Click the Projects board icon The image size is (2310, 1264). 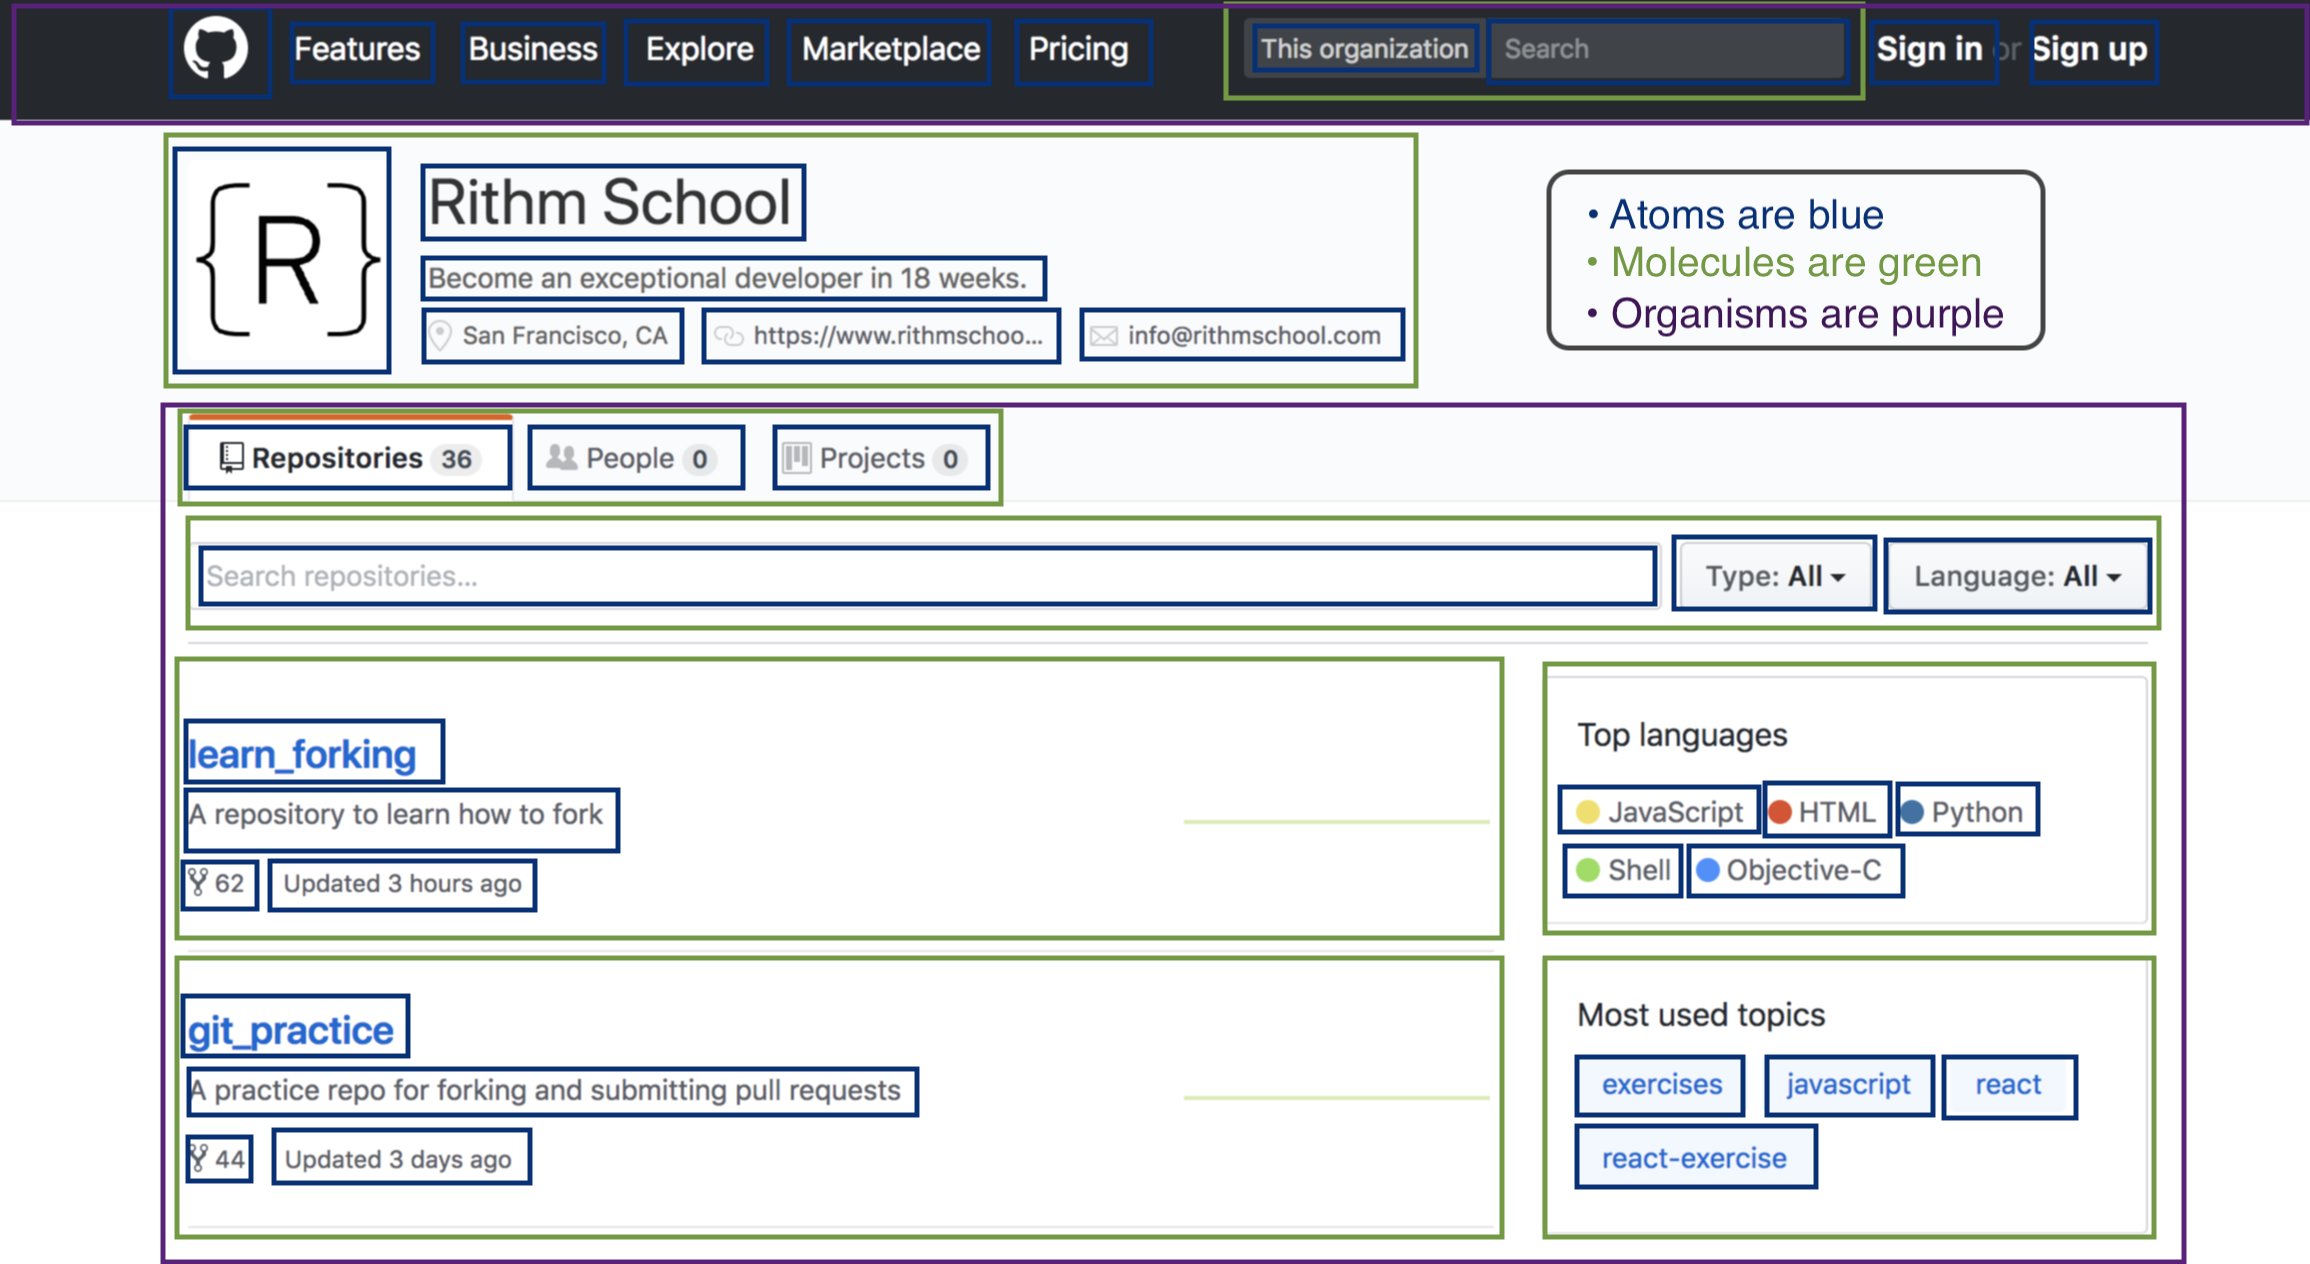(x=797, y=458)
